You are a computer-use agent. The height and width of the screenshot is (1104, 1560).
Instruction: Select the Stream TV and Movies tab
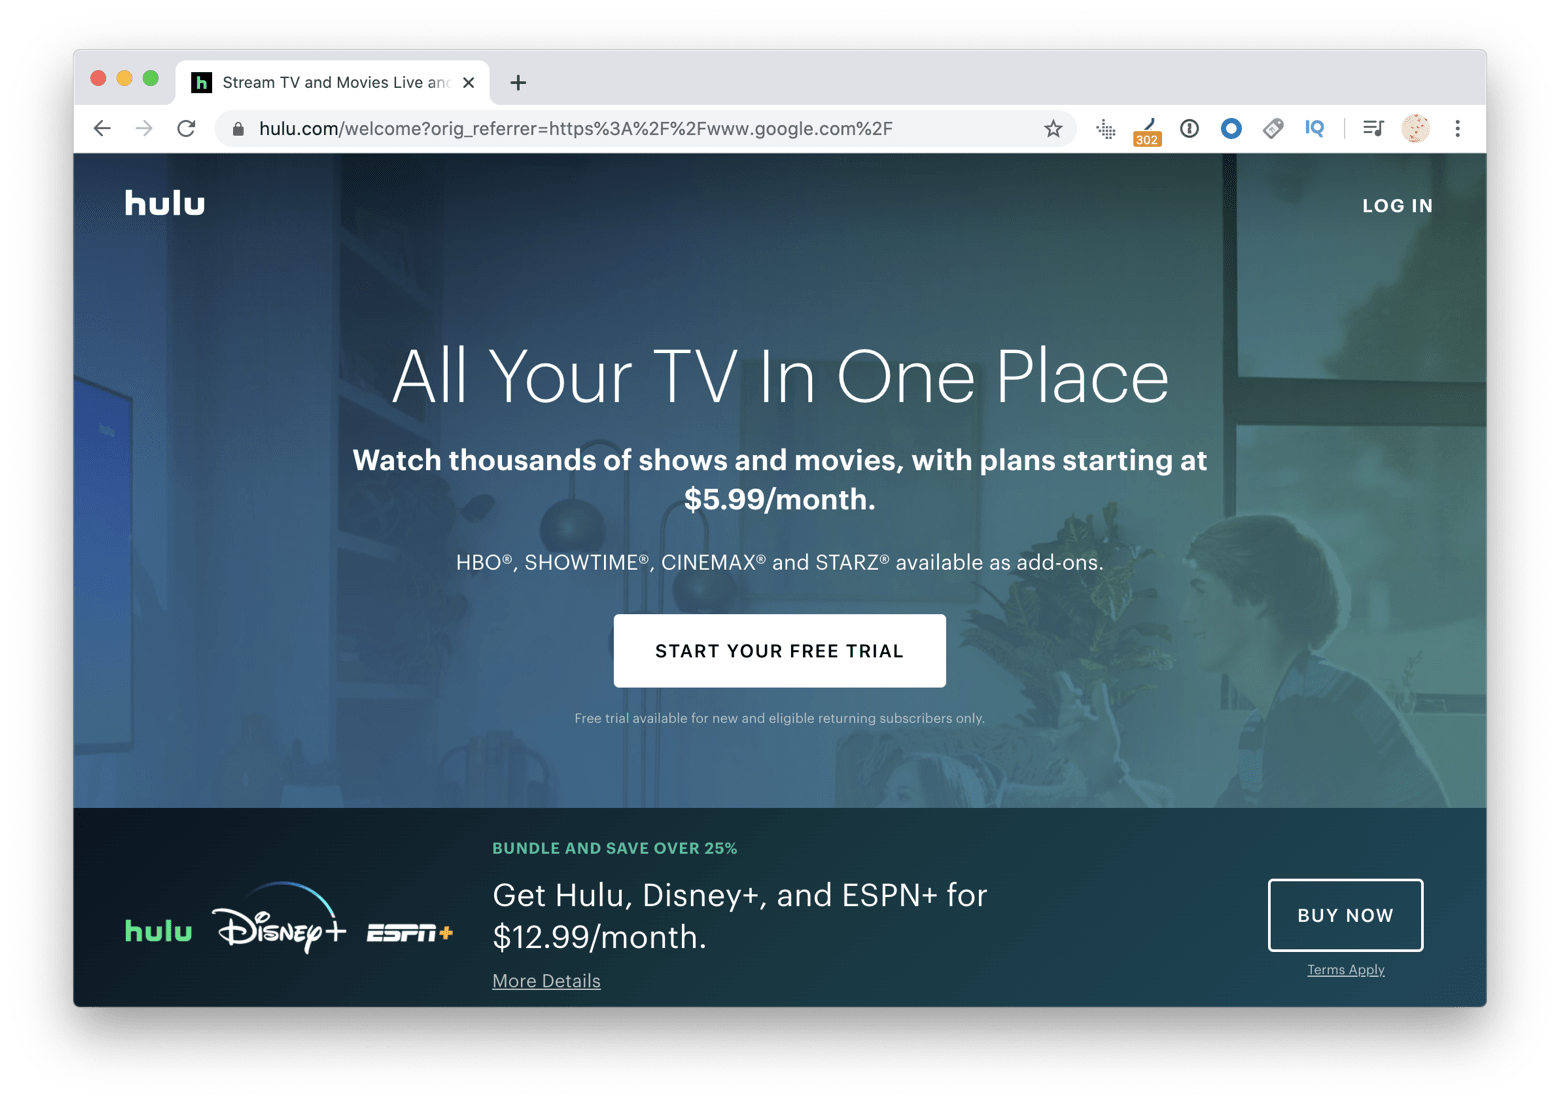point(333,82)
